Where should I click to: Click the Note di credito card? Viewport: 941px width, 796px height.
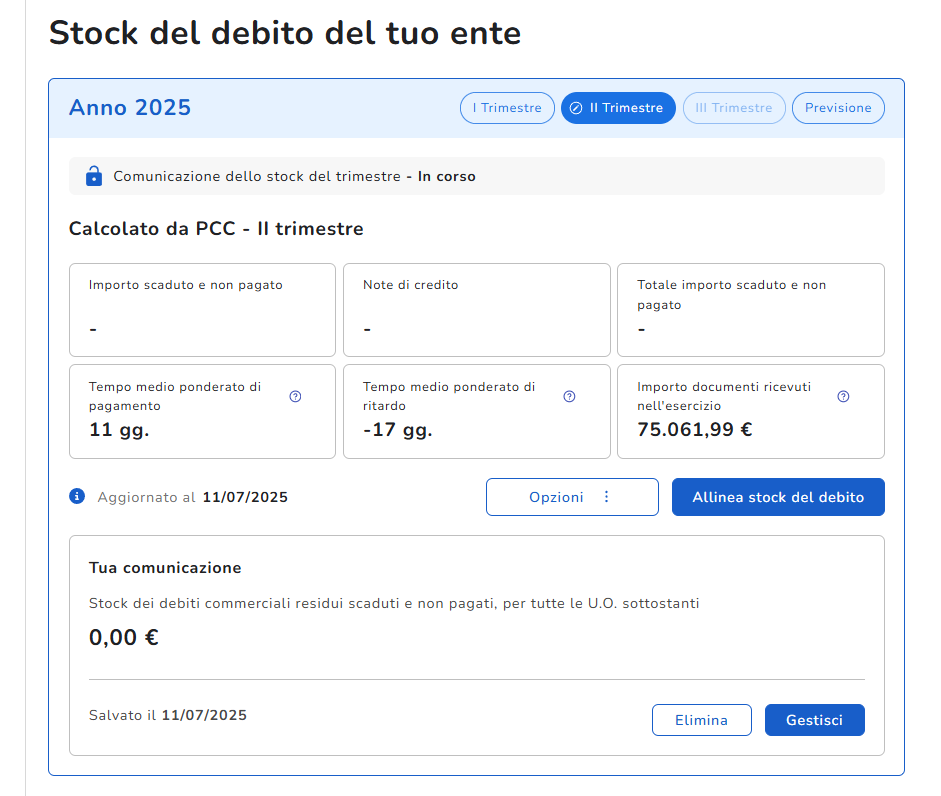pyautogui.click(x=476, y=310)
